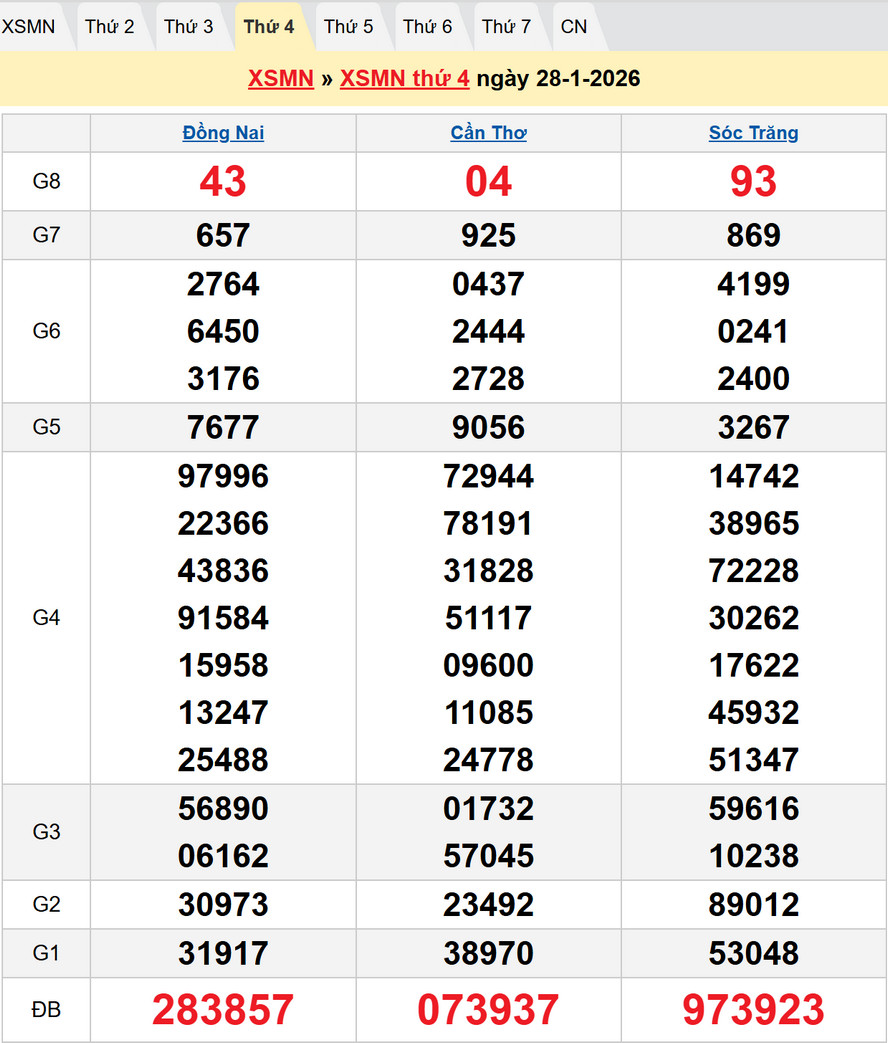
Task: Open the Thứ 6 results tab
Action: (428, 27)
